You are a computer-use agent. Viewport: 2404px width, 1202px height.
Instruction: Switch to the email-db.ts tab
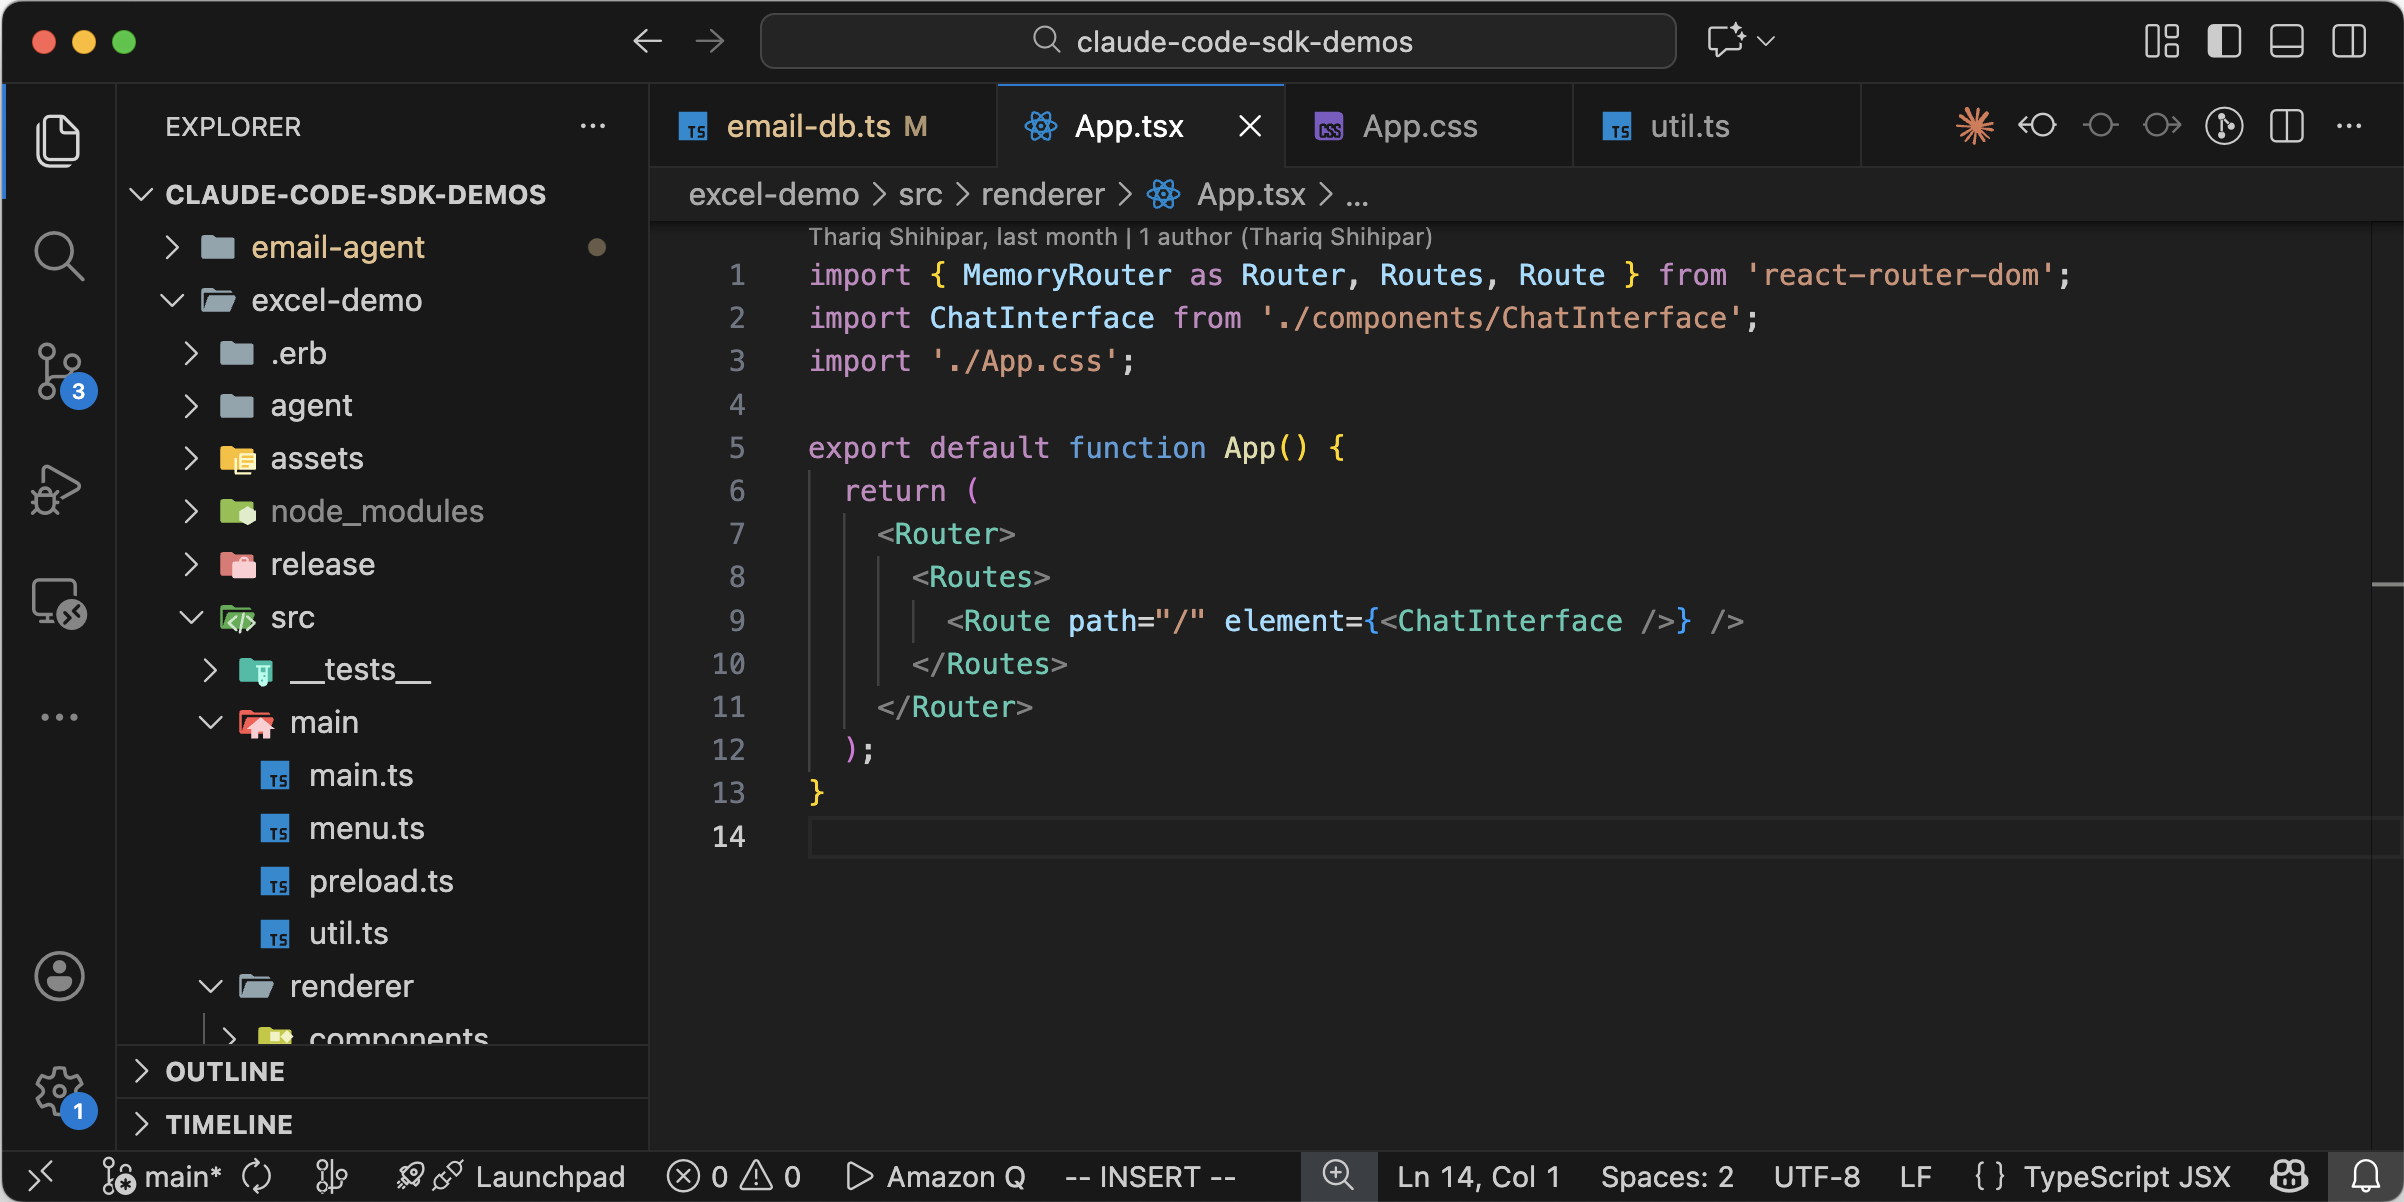coord(808,126)
